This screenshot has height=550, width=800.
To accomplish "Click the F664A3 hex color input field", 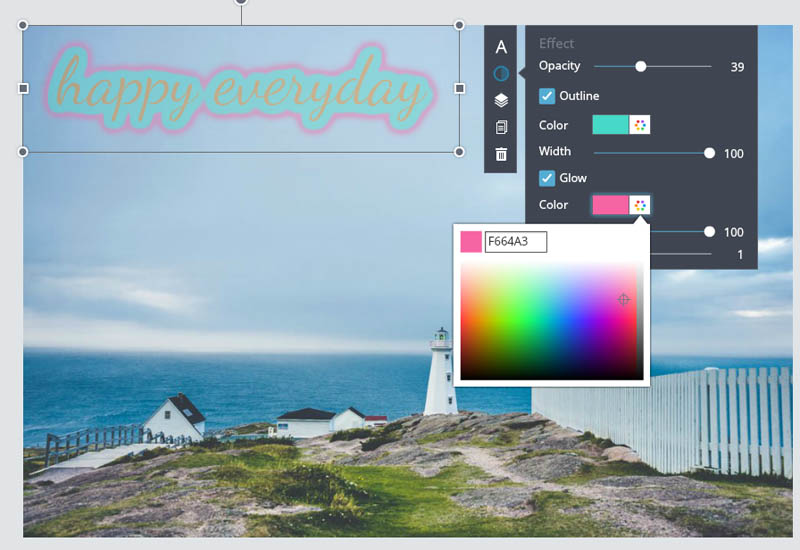I will pyautogui.click(x=515, y=242).
